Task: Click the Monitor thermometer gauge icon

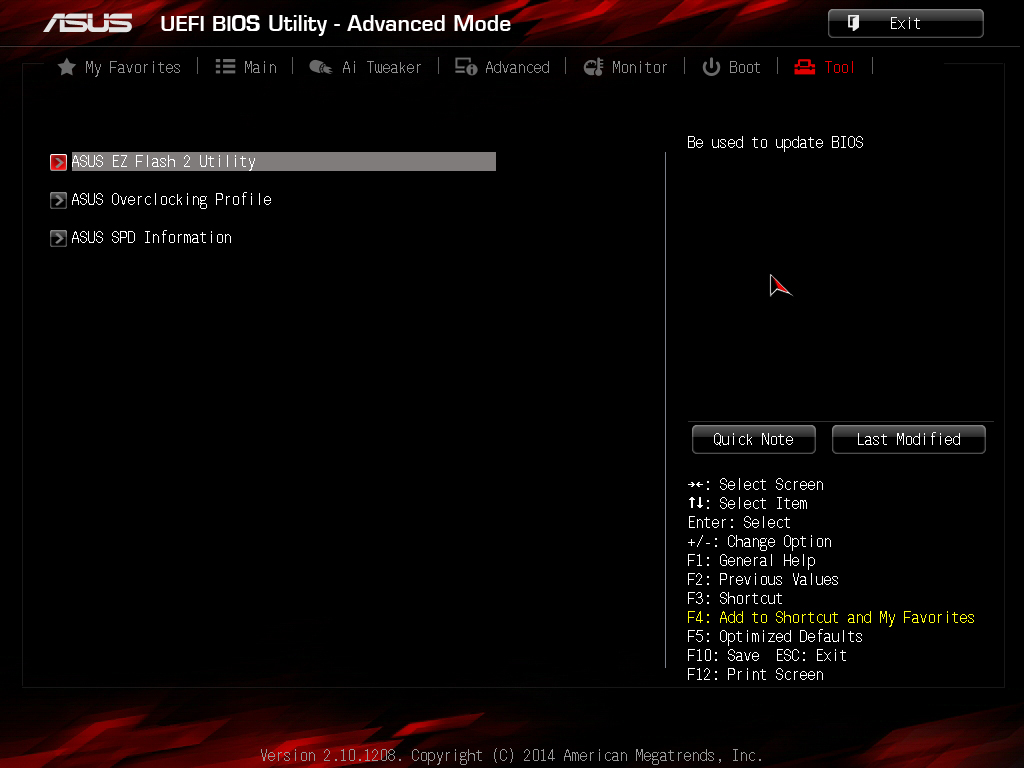Action: click(x=593, y=67)
